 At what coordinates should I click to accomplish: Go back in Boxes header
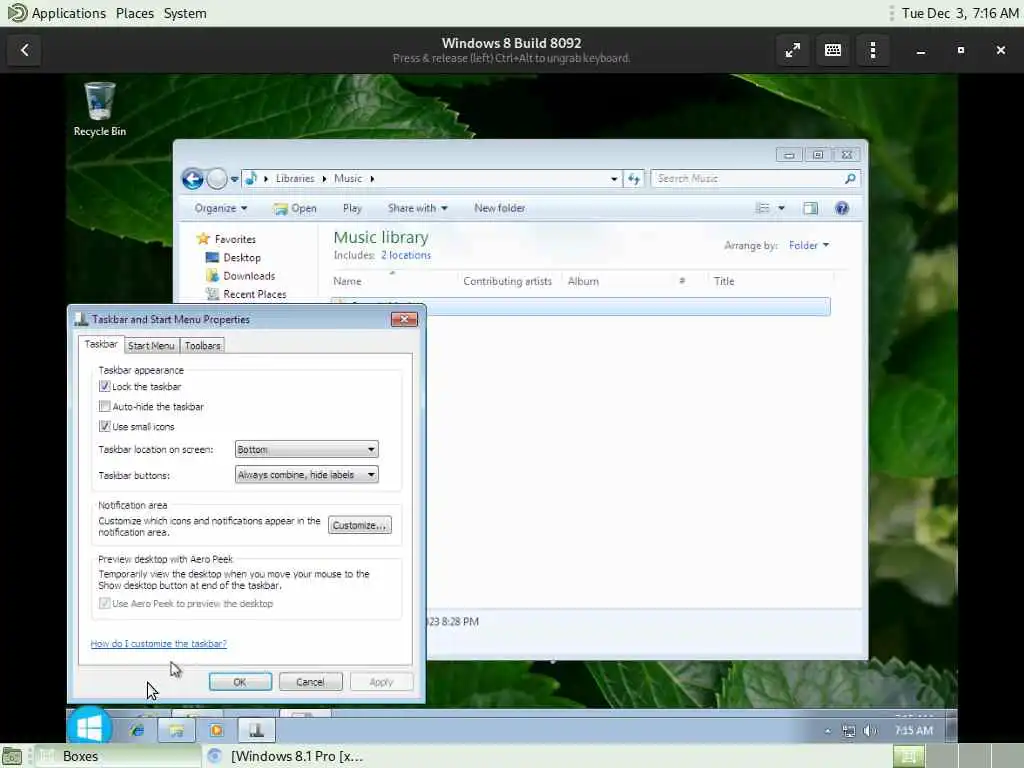point(25,50)
